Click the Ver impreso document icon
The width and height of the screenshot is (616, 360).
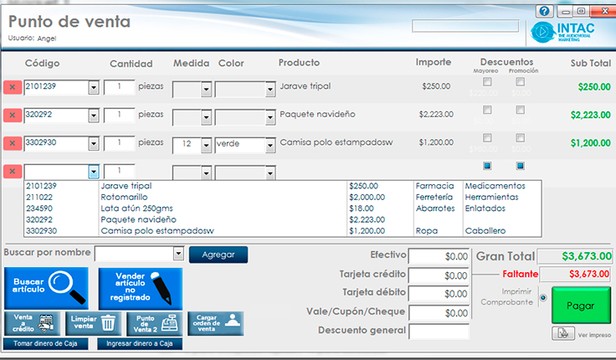563,334
